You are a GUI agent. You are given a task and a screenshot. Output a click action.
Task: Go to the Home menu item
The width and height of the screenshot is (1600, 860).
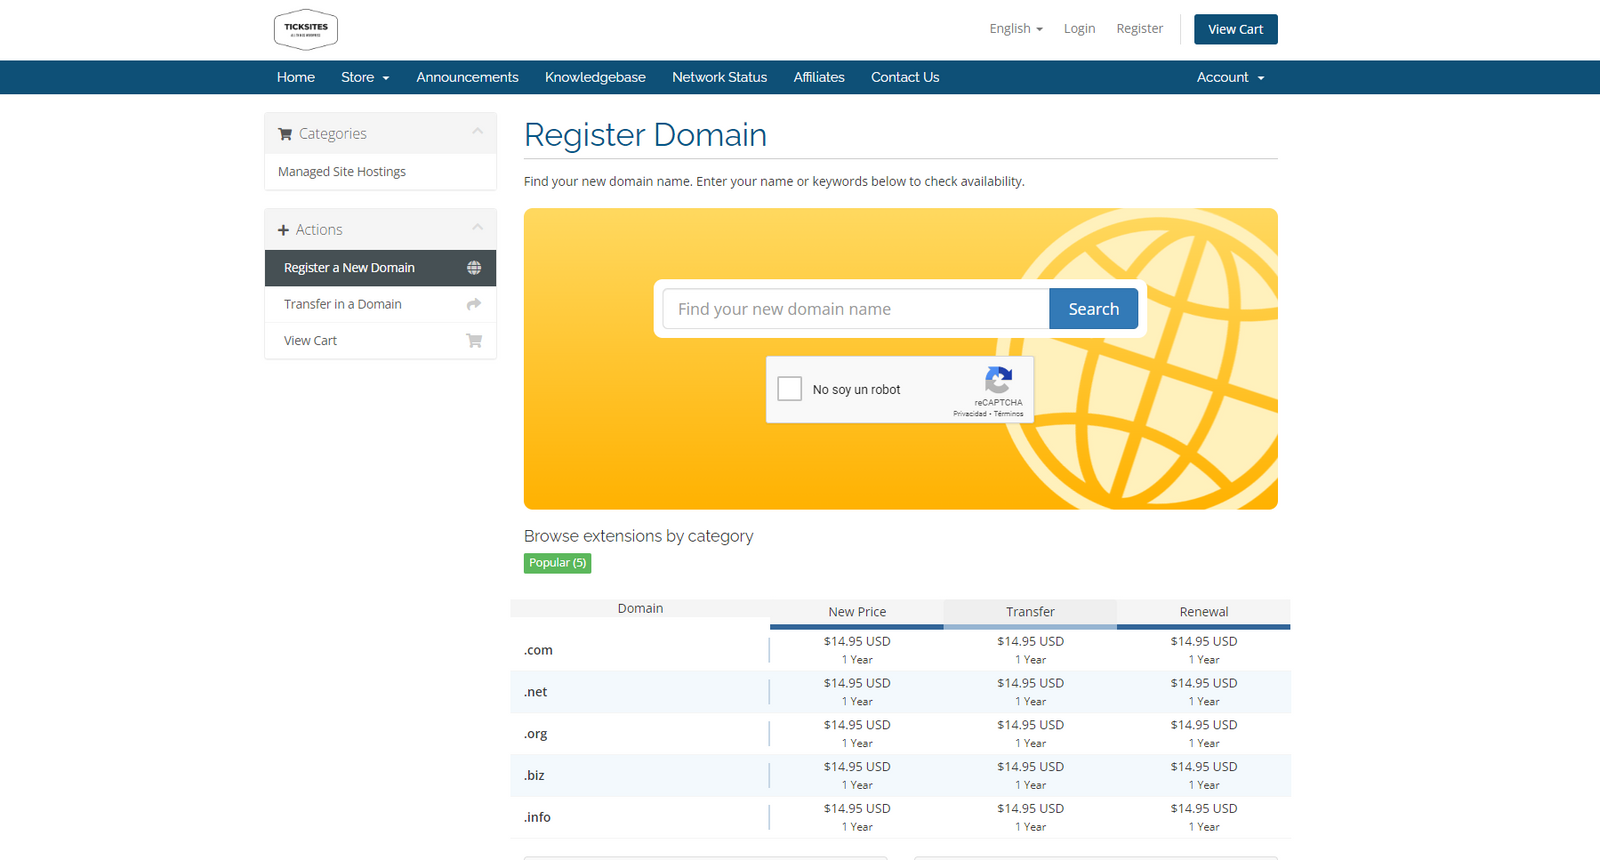296,77
